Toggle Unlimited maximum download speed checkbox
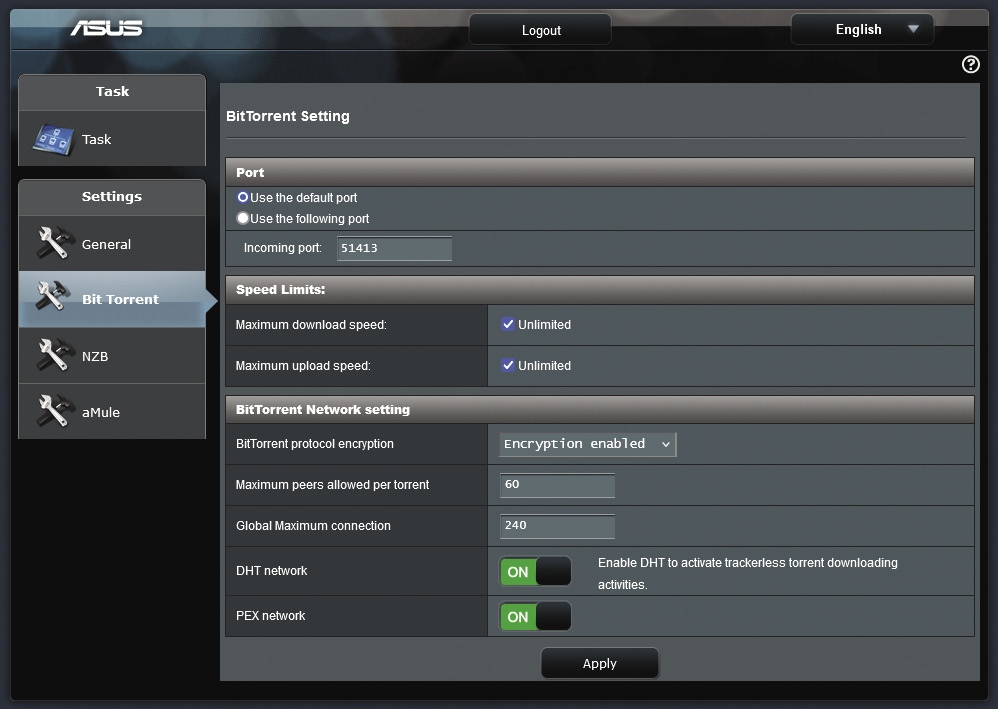Screen dimensions: 998x709 [508, 324]
